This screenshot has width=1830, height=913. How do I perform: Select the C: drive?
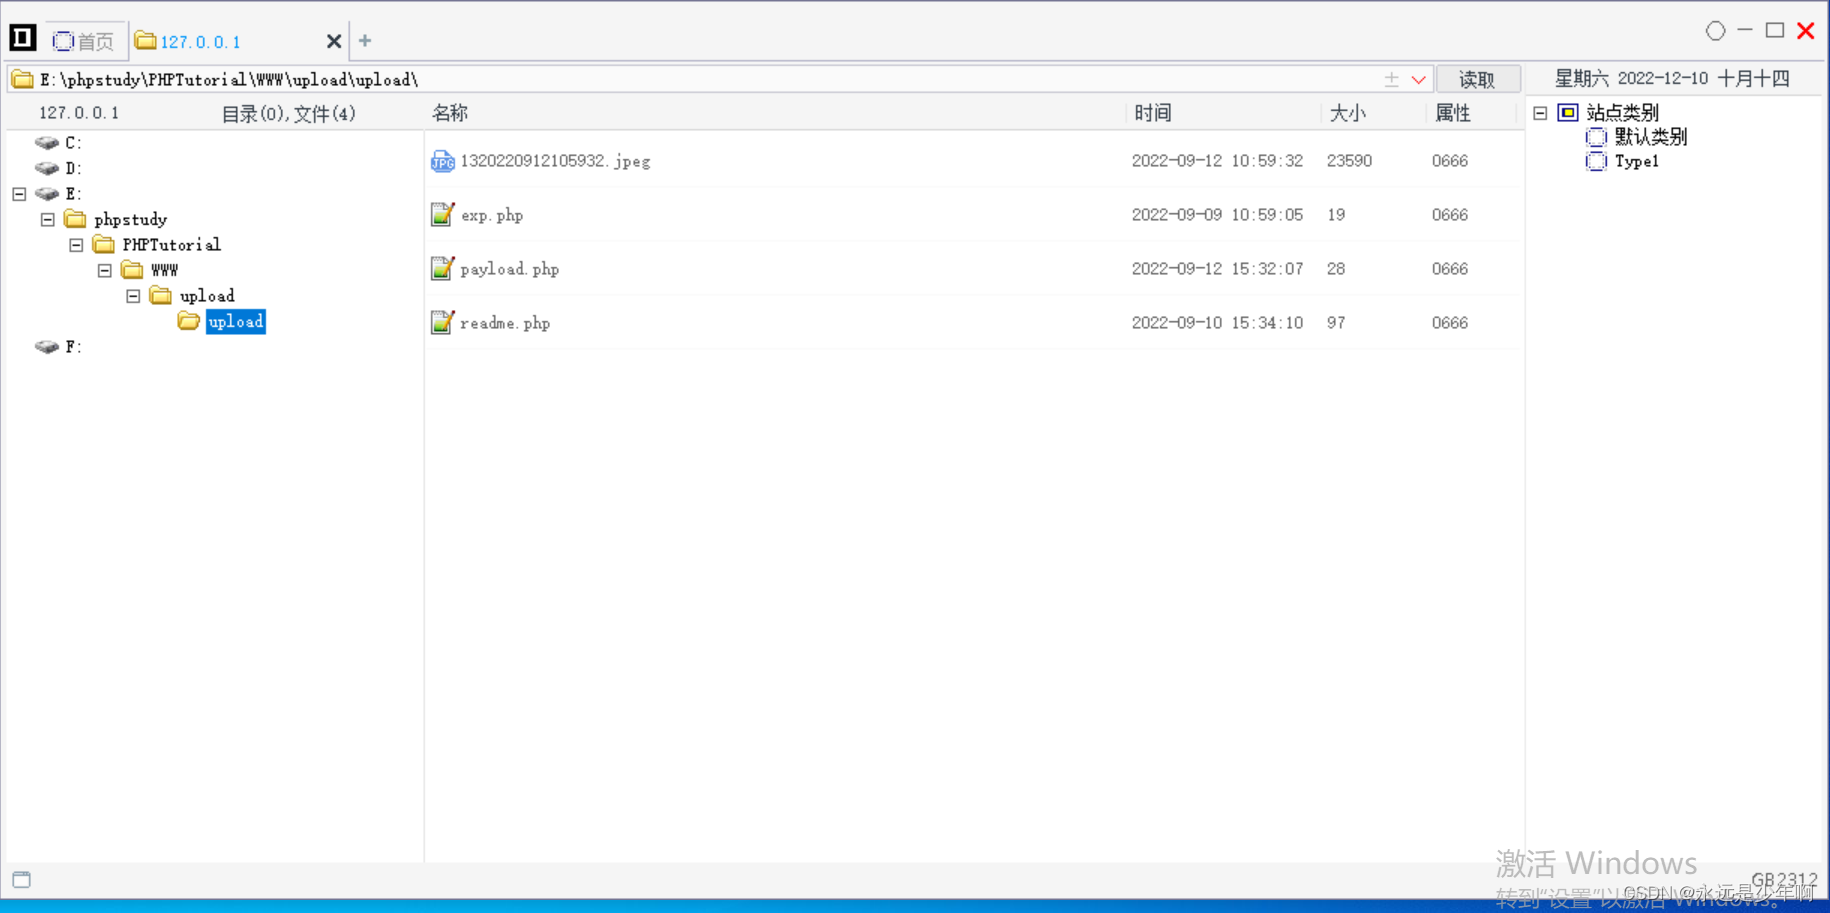pyautogui.click(x=73, y=143)
